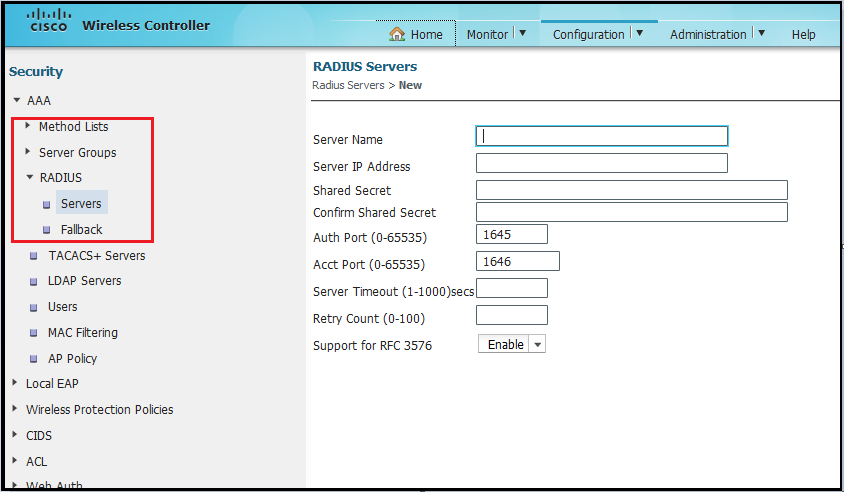Viewport: 844px width, 492px height.
Task: Collapse the RADIUS tree node
Action: coord(29,178)
